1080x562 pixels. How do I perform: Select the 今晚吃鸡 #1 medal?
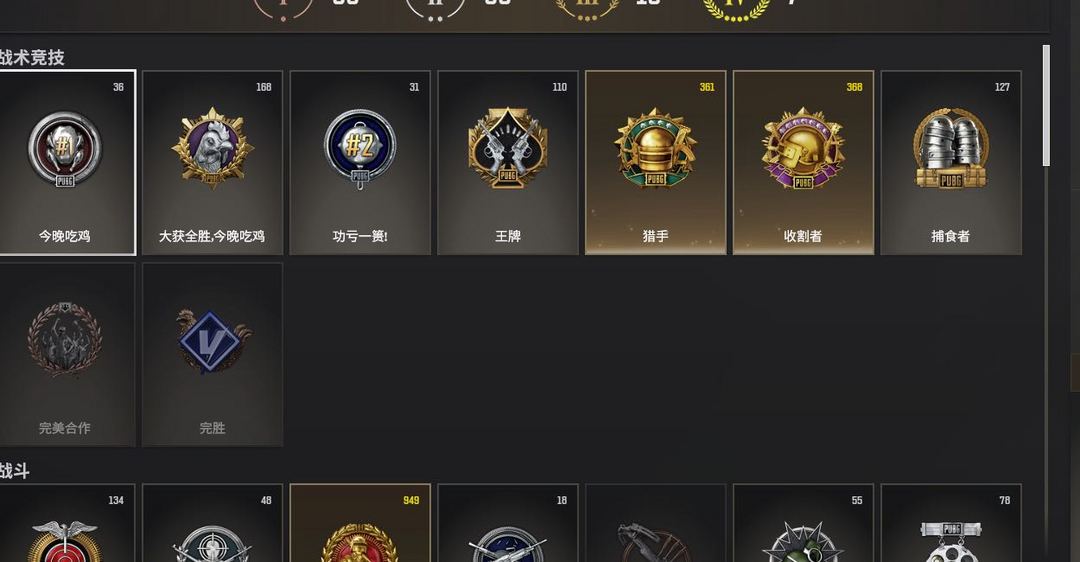coord(67,163)
